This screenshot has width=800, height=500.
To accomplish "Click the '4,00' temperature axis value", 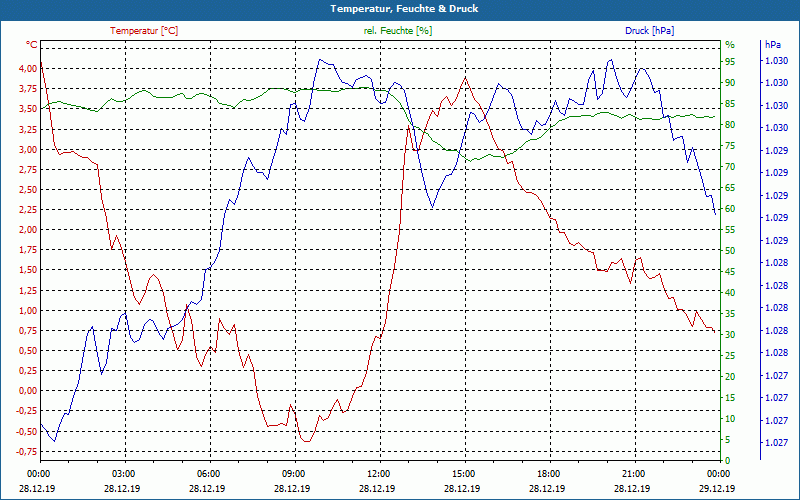I will [28, 68].
